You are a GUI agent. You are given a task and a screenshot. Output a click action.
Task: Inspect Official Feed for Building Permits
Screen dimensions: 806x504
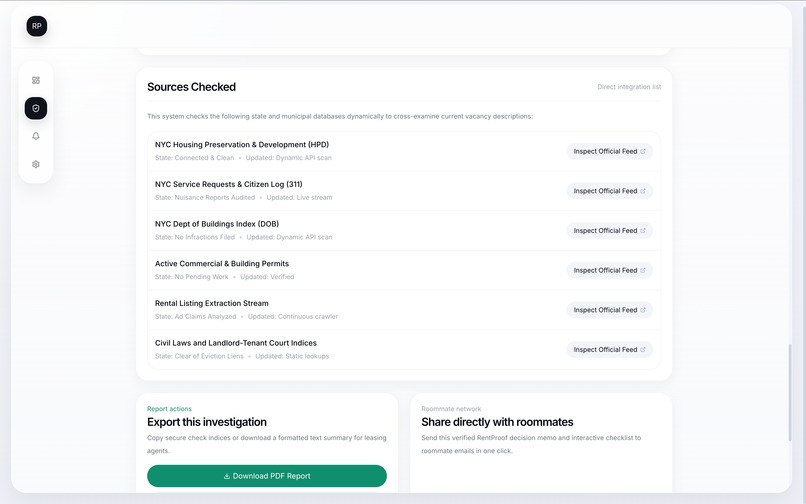609,270
